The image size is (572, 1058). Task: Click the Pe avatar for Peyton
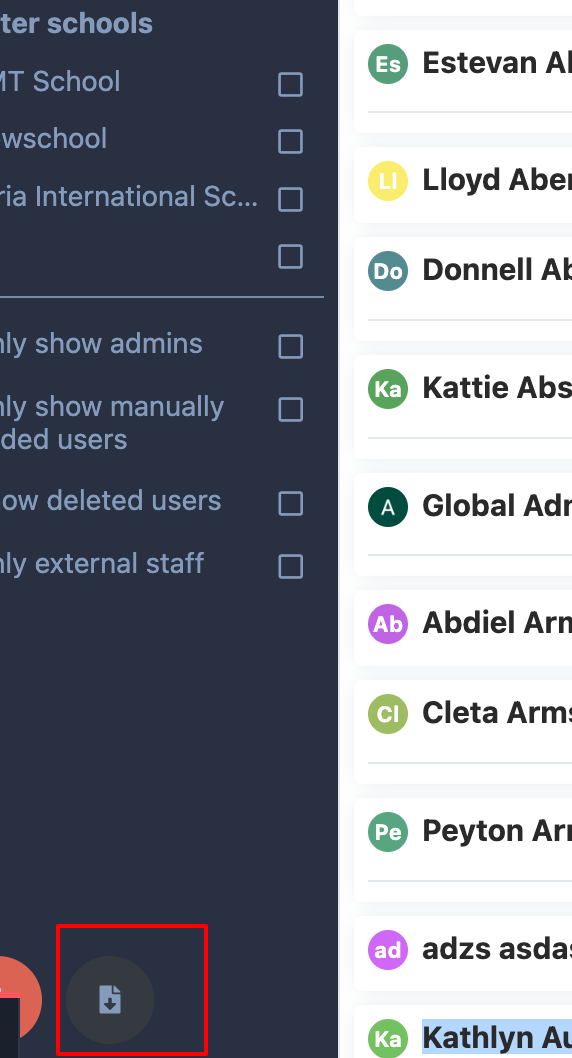(388, 831)
